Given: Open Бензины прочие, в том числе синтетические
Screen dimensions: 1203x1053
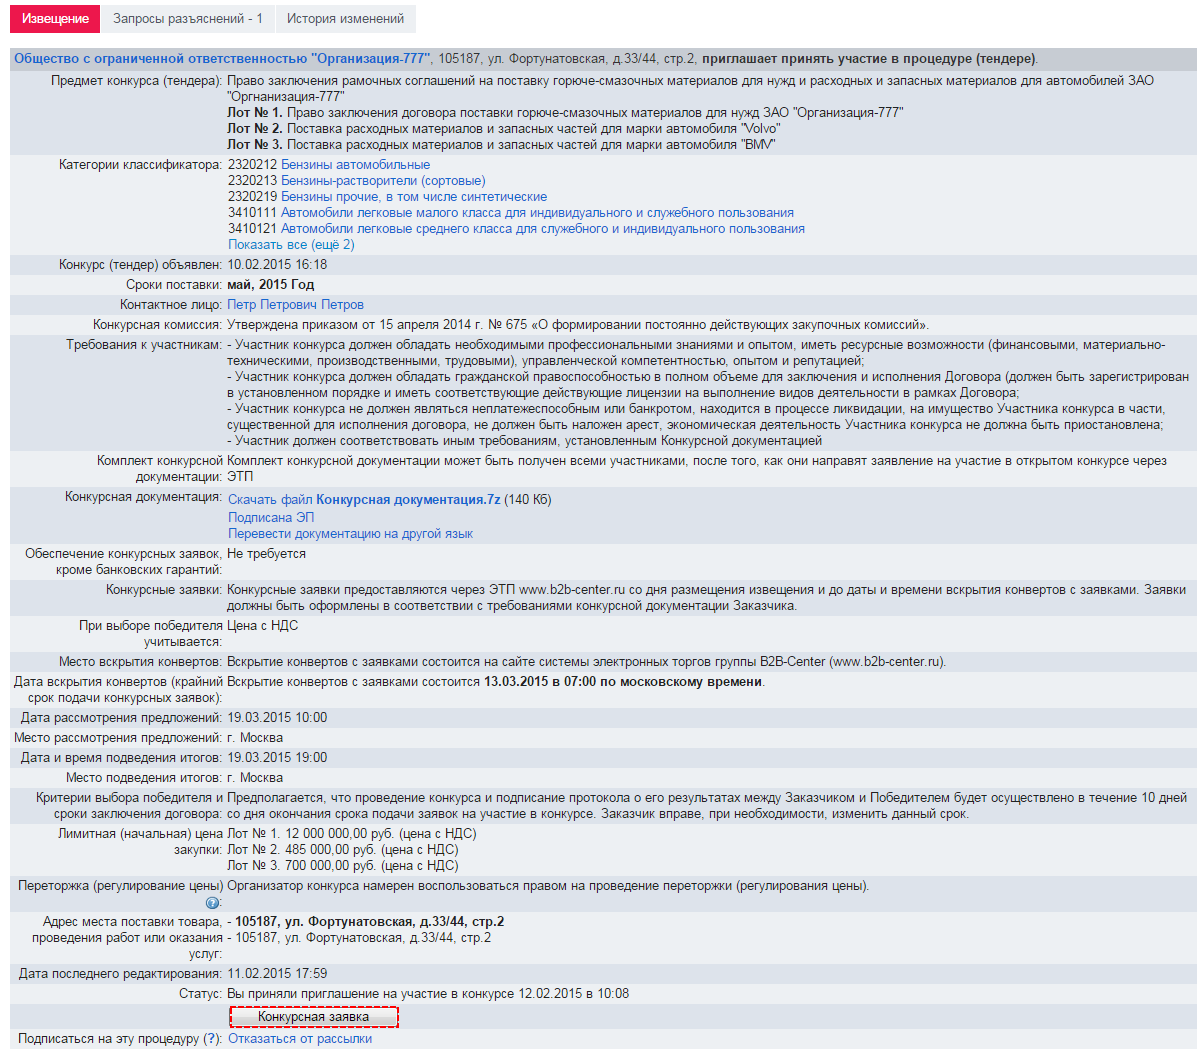Looking at the screenshot, I should [x=414, y=197].
